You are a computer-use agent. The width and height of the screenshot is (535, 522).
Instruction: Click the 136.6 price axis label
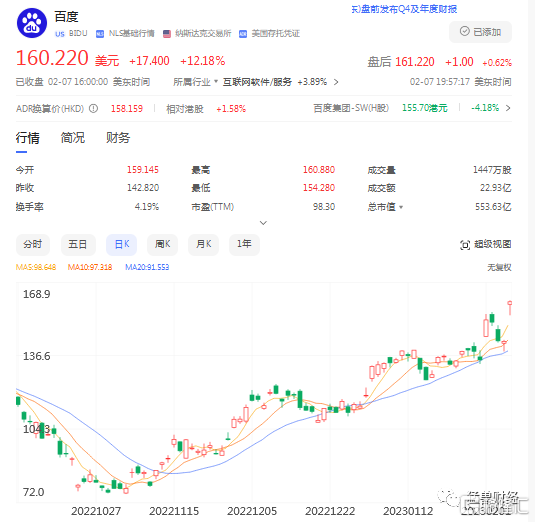[37, 356]
